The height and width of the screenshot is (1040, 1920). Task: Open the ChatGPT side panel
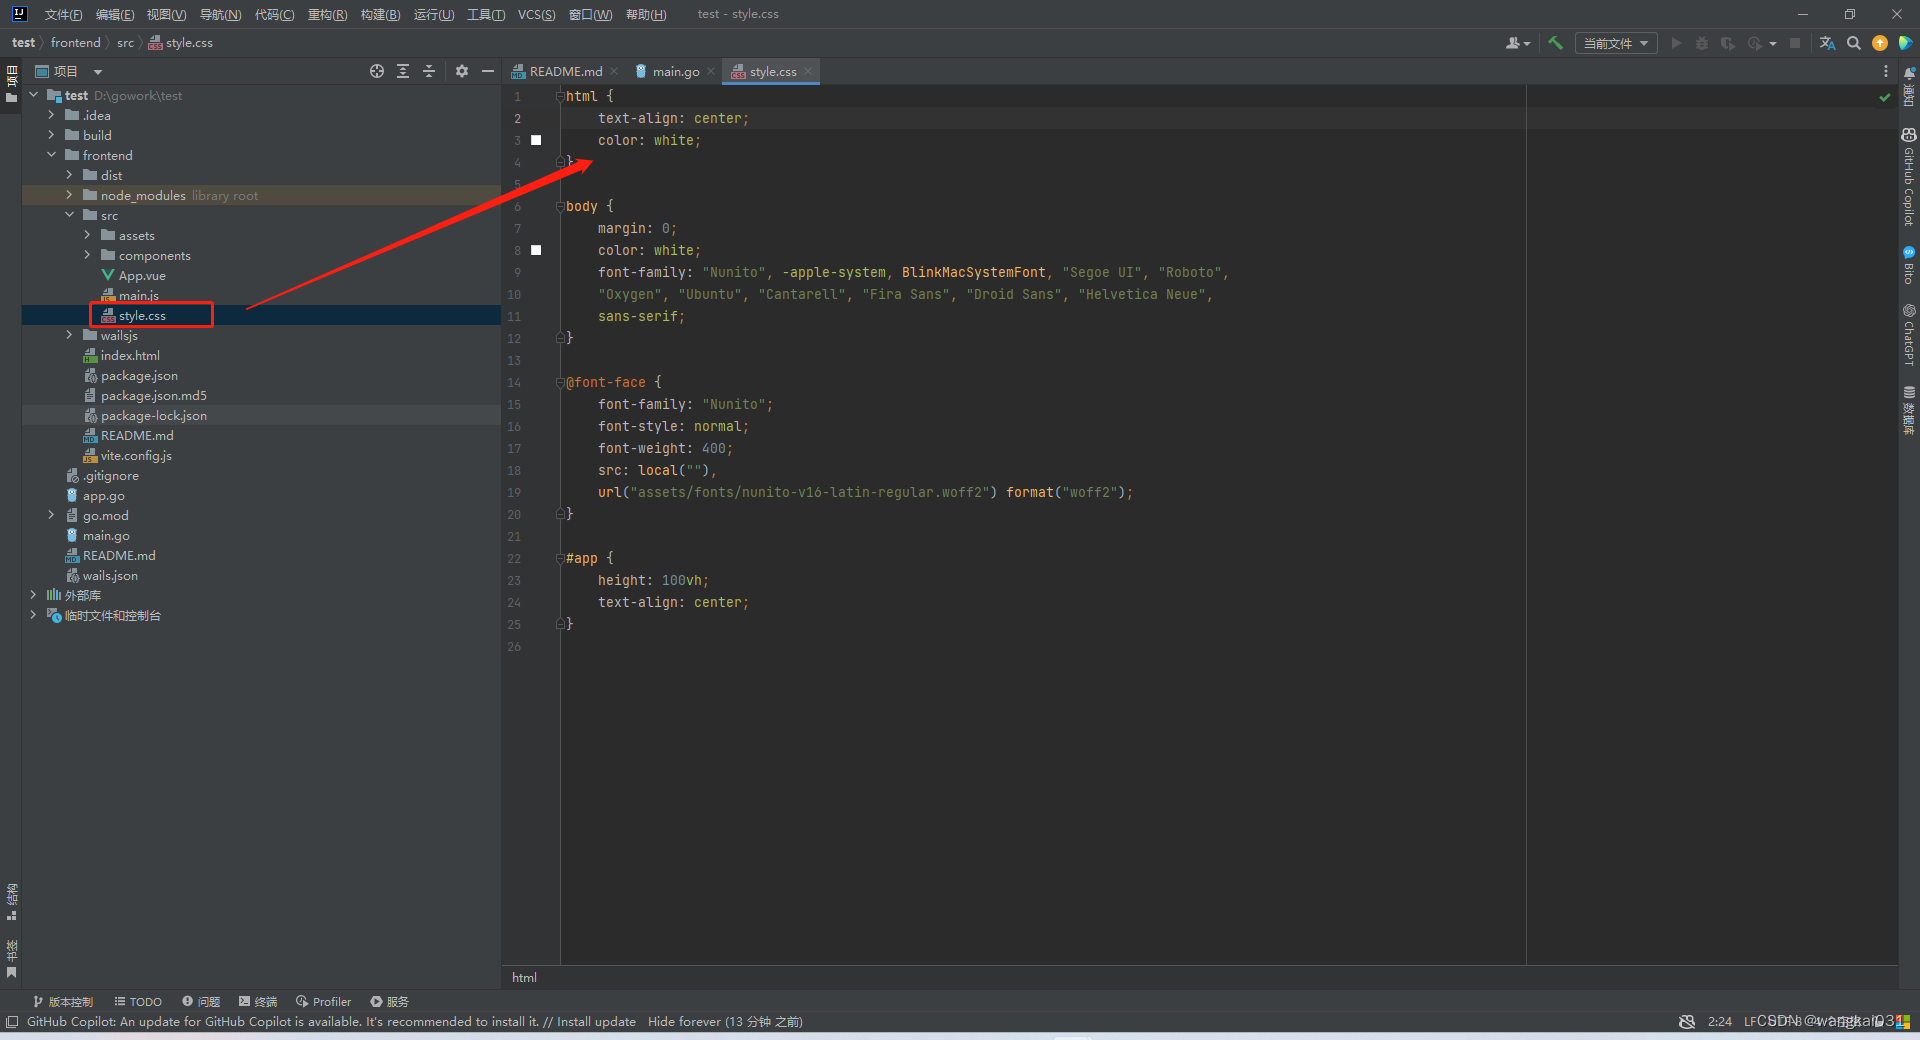point(1909,335)
